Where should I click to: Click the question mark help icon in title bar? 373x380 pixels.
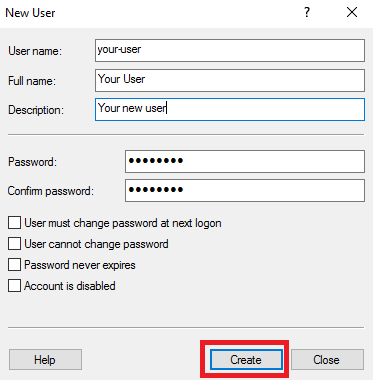point(307,13)
